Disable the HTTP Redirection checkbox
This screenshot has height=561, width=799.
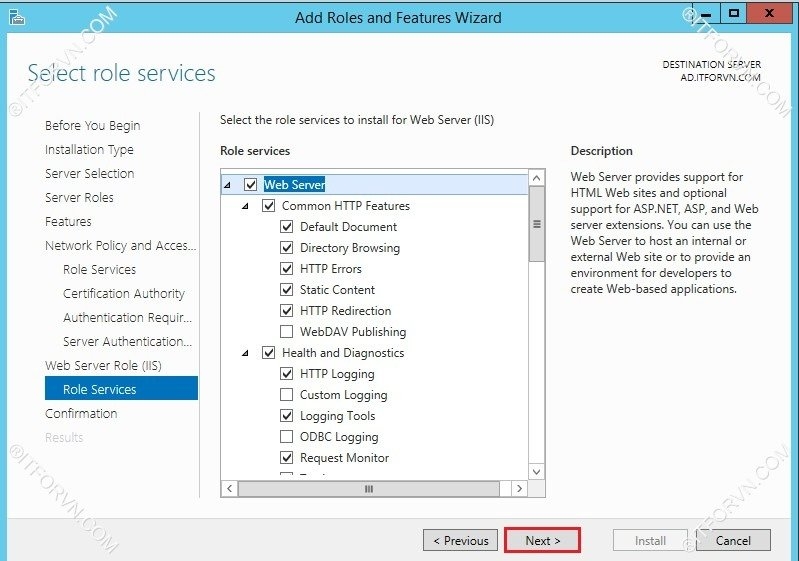coord(287,311)
